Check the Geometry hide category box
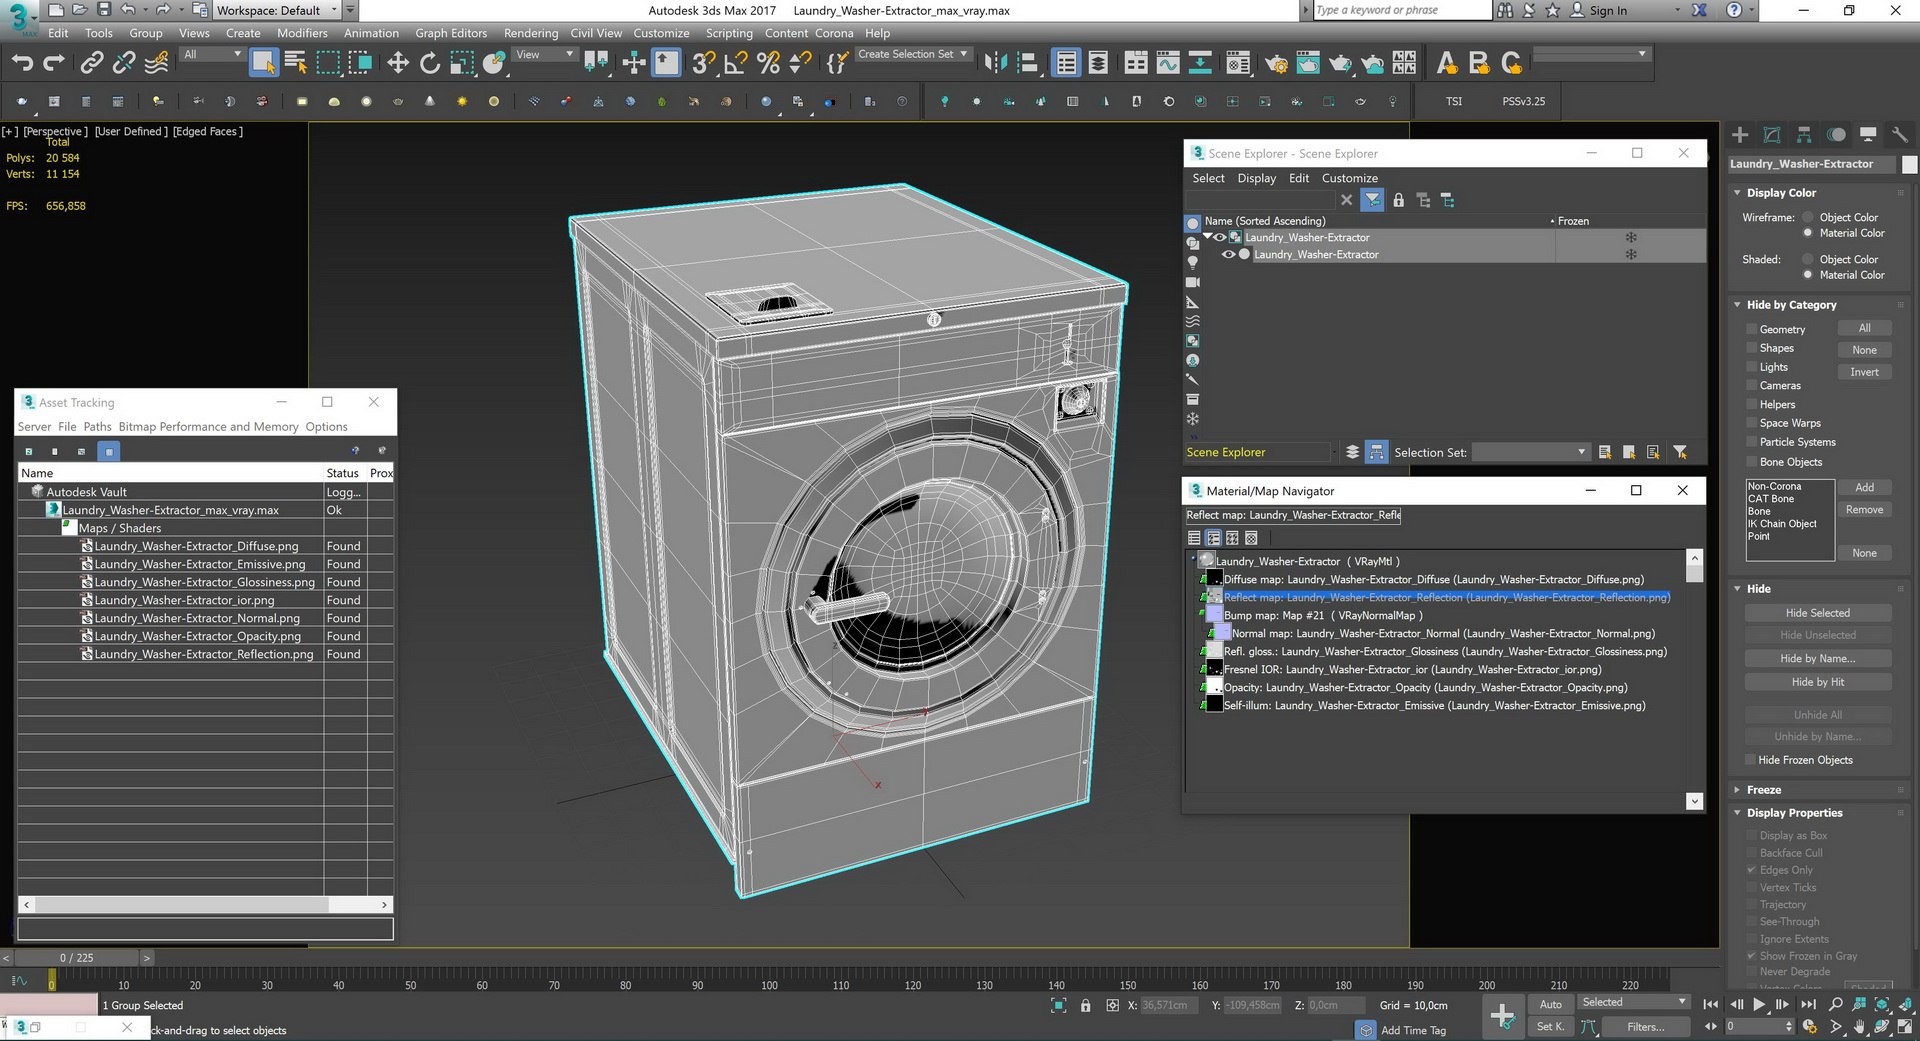The height and width of the screenshot is (1041, 1920). 1751,329
